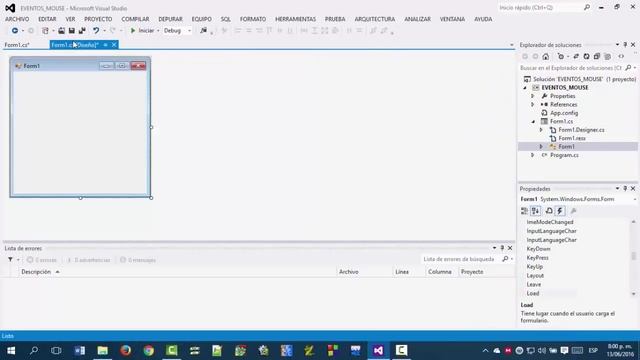Open the HERRAMIENTAS menu
The height and width of the screenshot is (360, 640).
pyautogui.click(x=296, y=19)
